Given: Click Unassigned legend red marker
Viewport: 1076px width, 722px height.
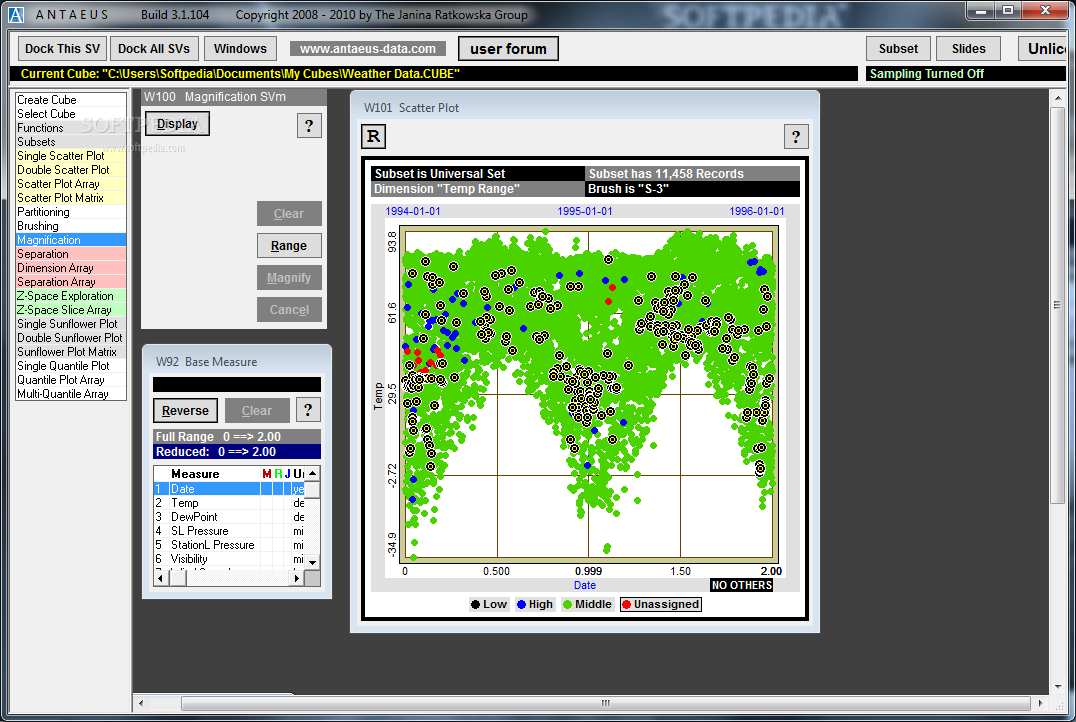Looking at the screenshot, I should point(626,605).
